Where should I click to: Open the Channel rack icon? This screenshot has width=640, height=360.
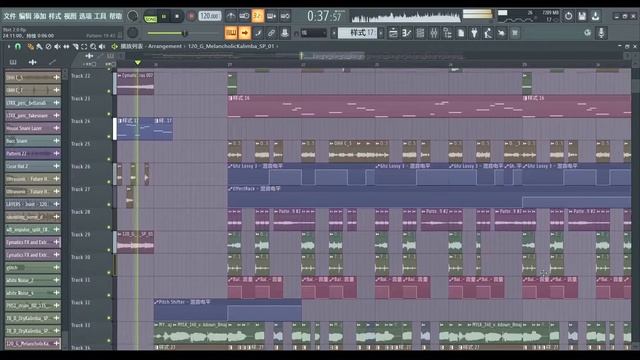(420, 33)
